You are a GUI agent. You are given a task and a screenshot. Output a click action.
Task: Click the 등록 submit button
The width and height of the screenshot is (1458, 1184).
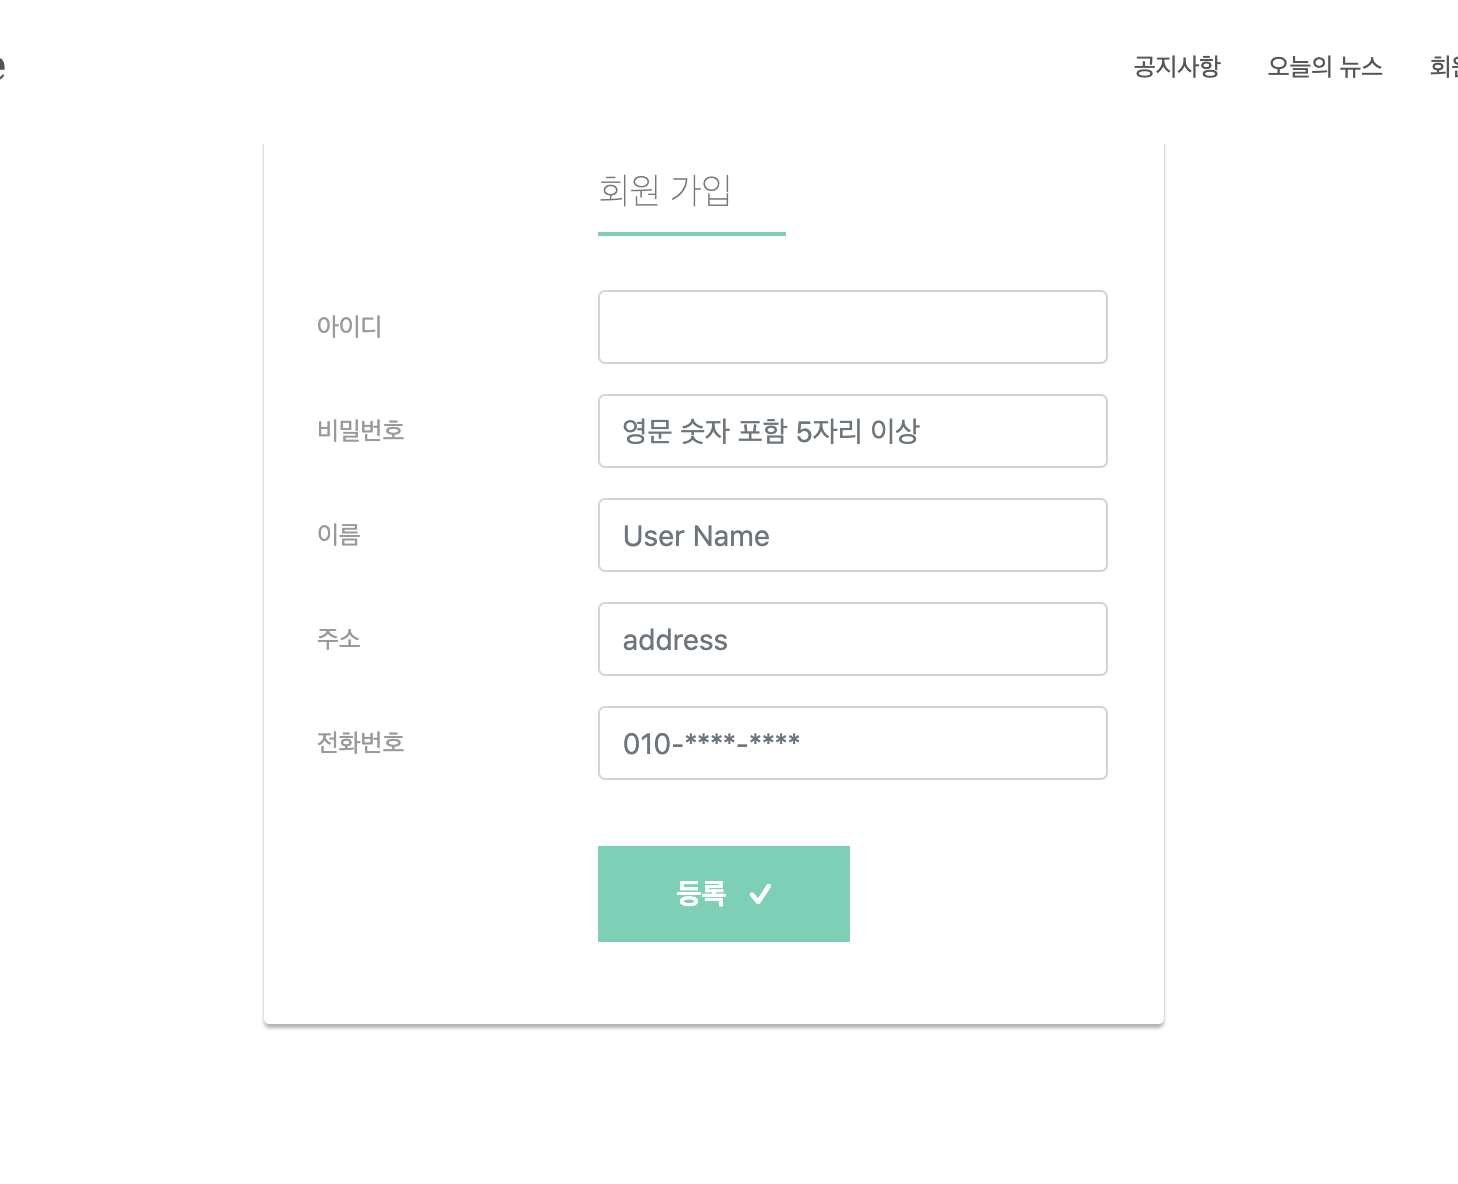pos(723,894)
